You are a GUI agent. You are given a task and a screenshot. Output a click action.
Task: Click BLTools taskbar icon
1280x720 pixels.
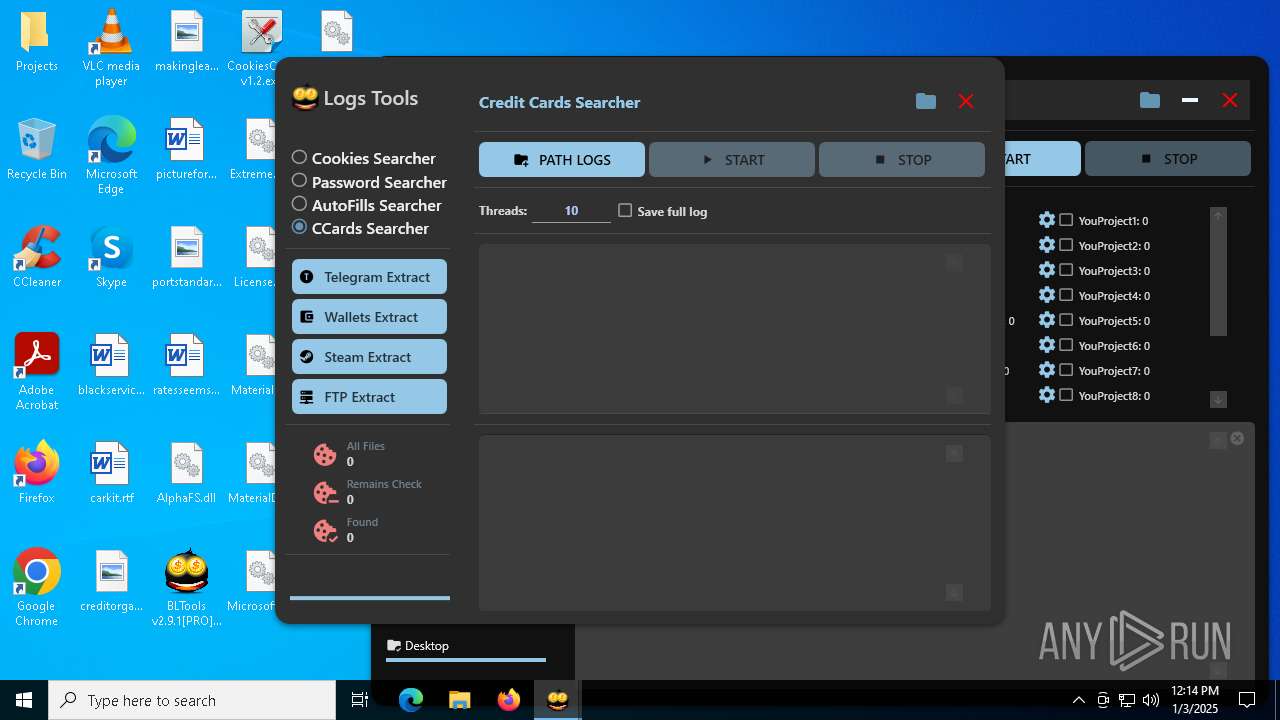coord(557,700)
